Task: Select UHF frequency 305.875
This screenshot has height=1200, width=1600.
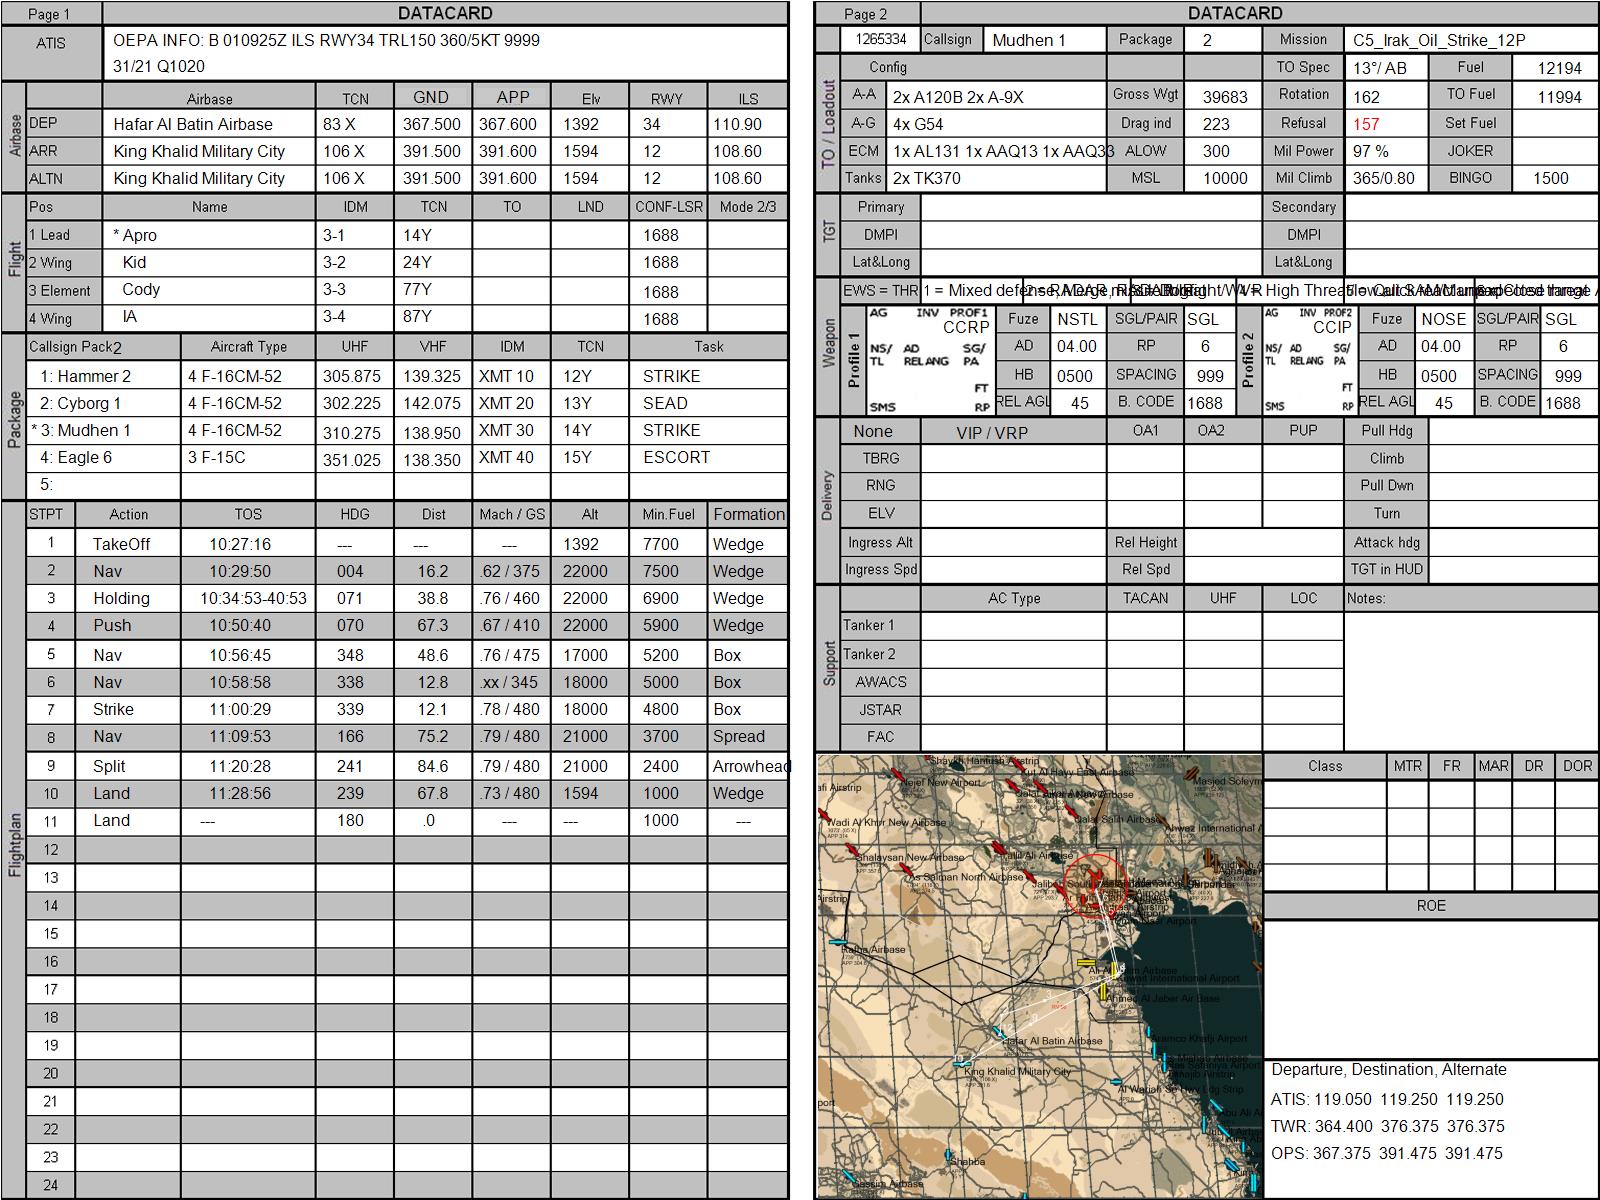Action: 351,377
